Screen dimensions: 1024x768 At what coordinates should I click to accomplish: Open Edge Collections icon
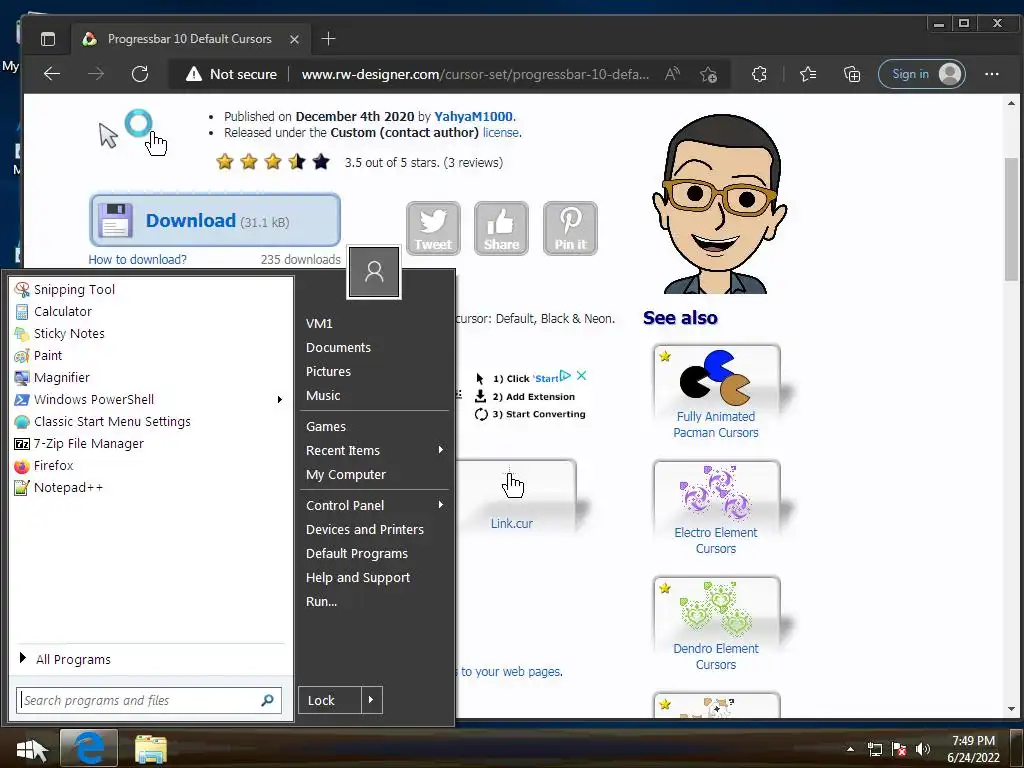[852, 74]
